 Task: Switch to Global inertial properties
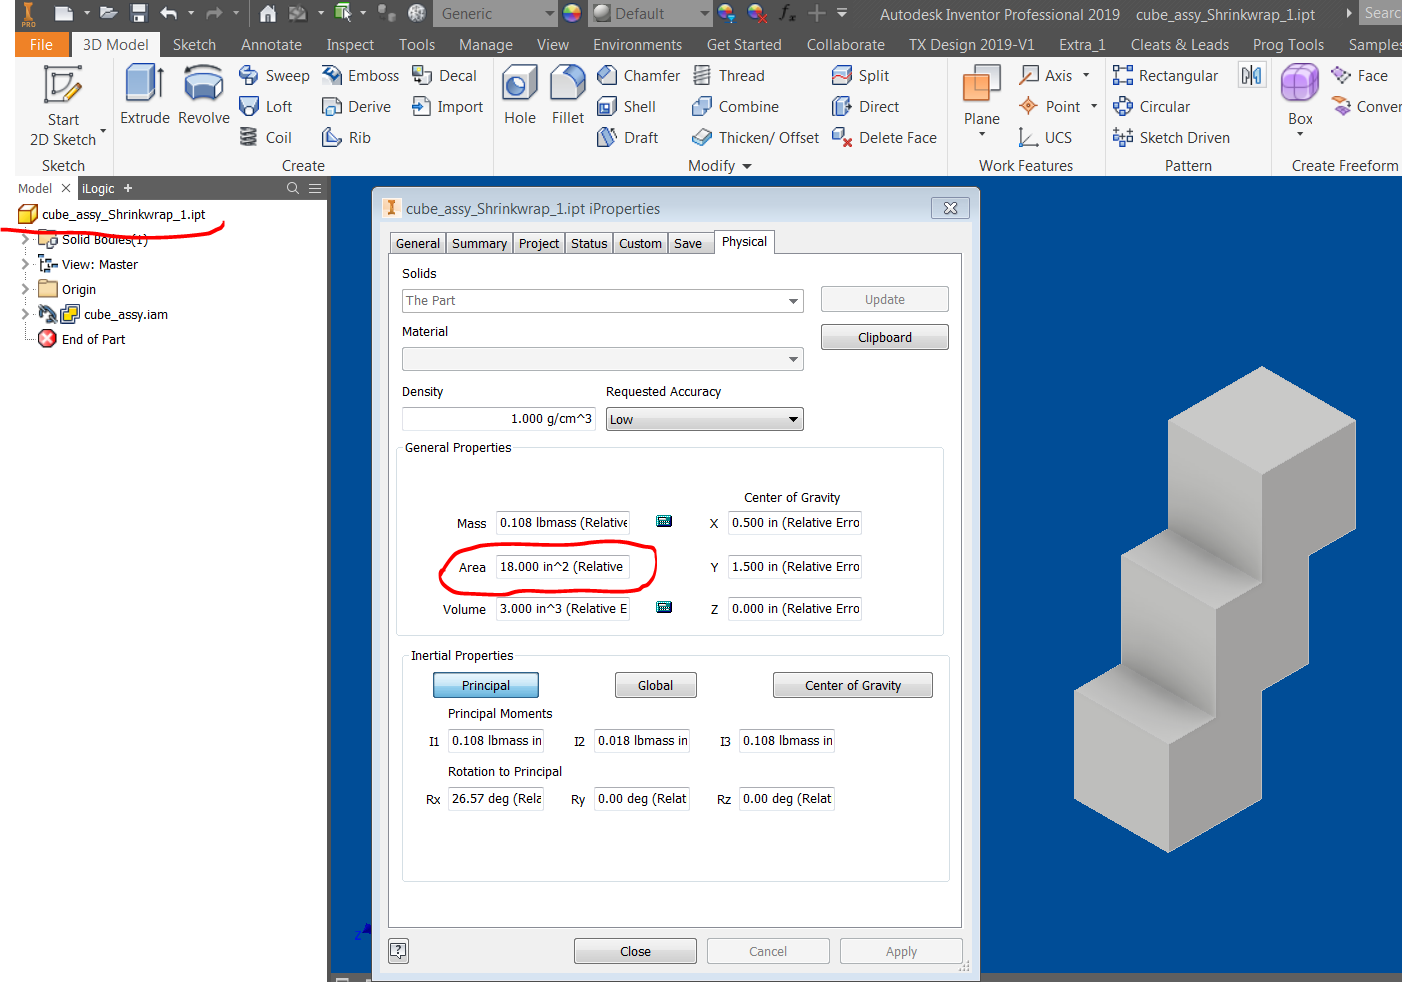click(655, 685)
